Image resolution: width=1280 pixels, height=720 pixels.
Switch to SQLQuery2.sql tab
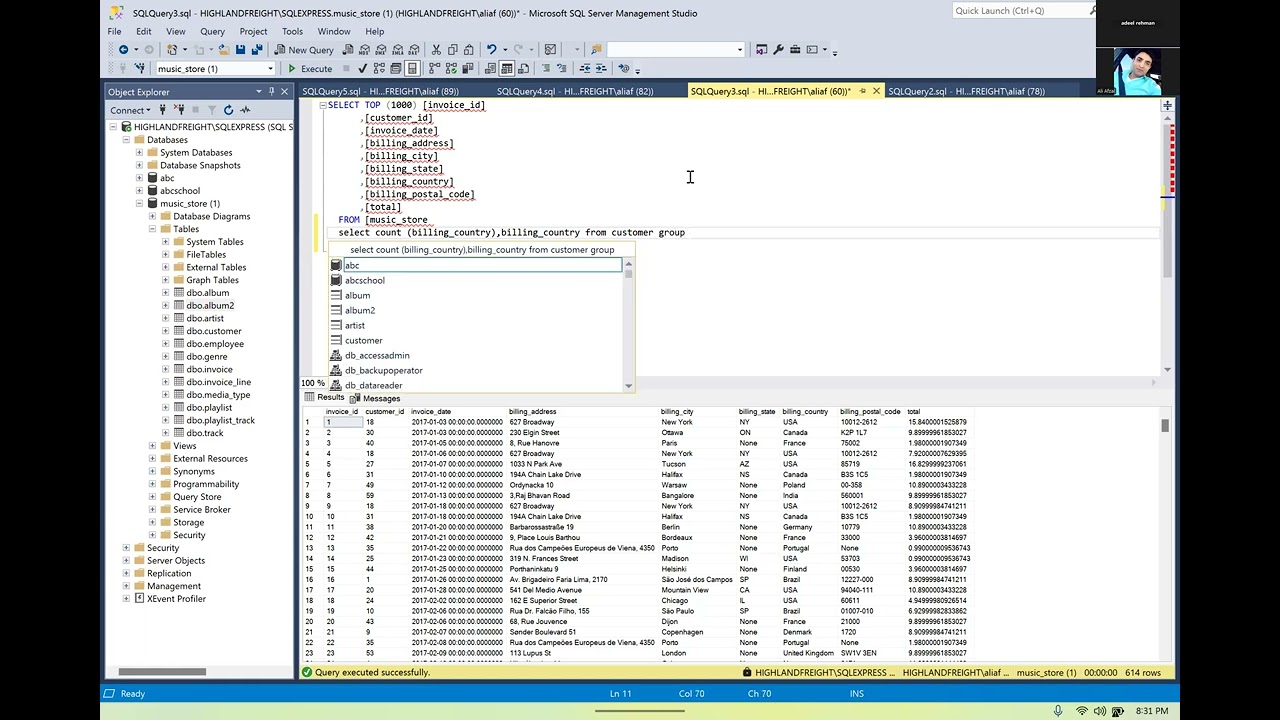tap(966, 91)
